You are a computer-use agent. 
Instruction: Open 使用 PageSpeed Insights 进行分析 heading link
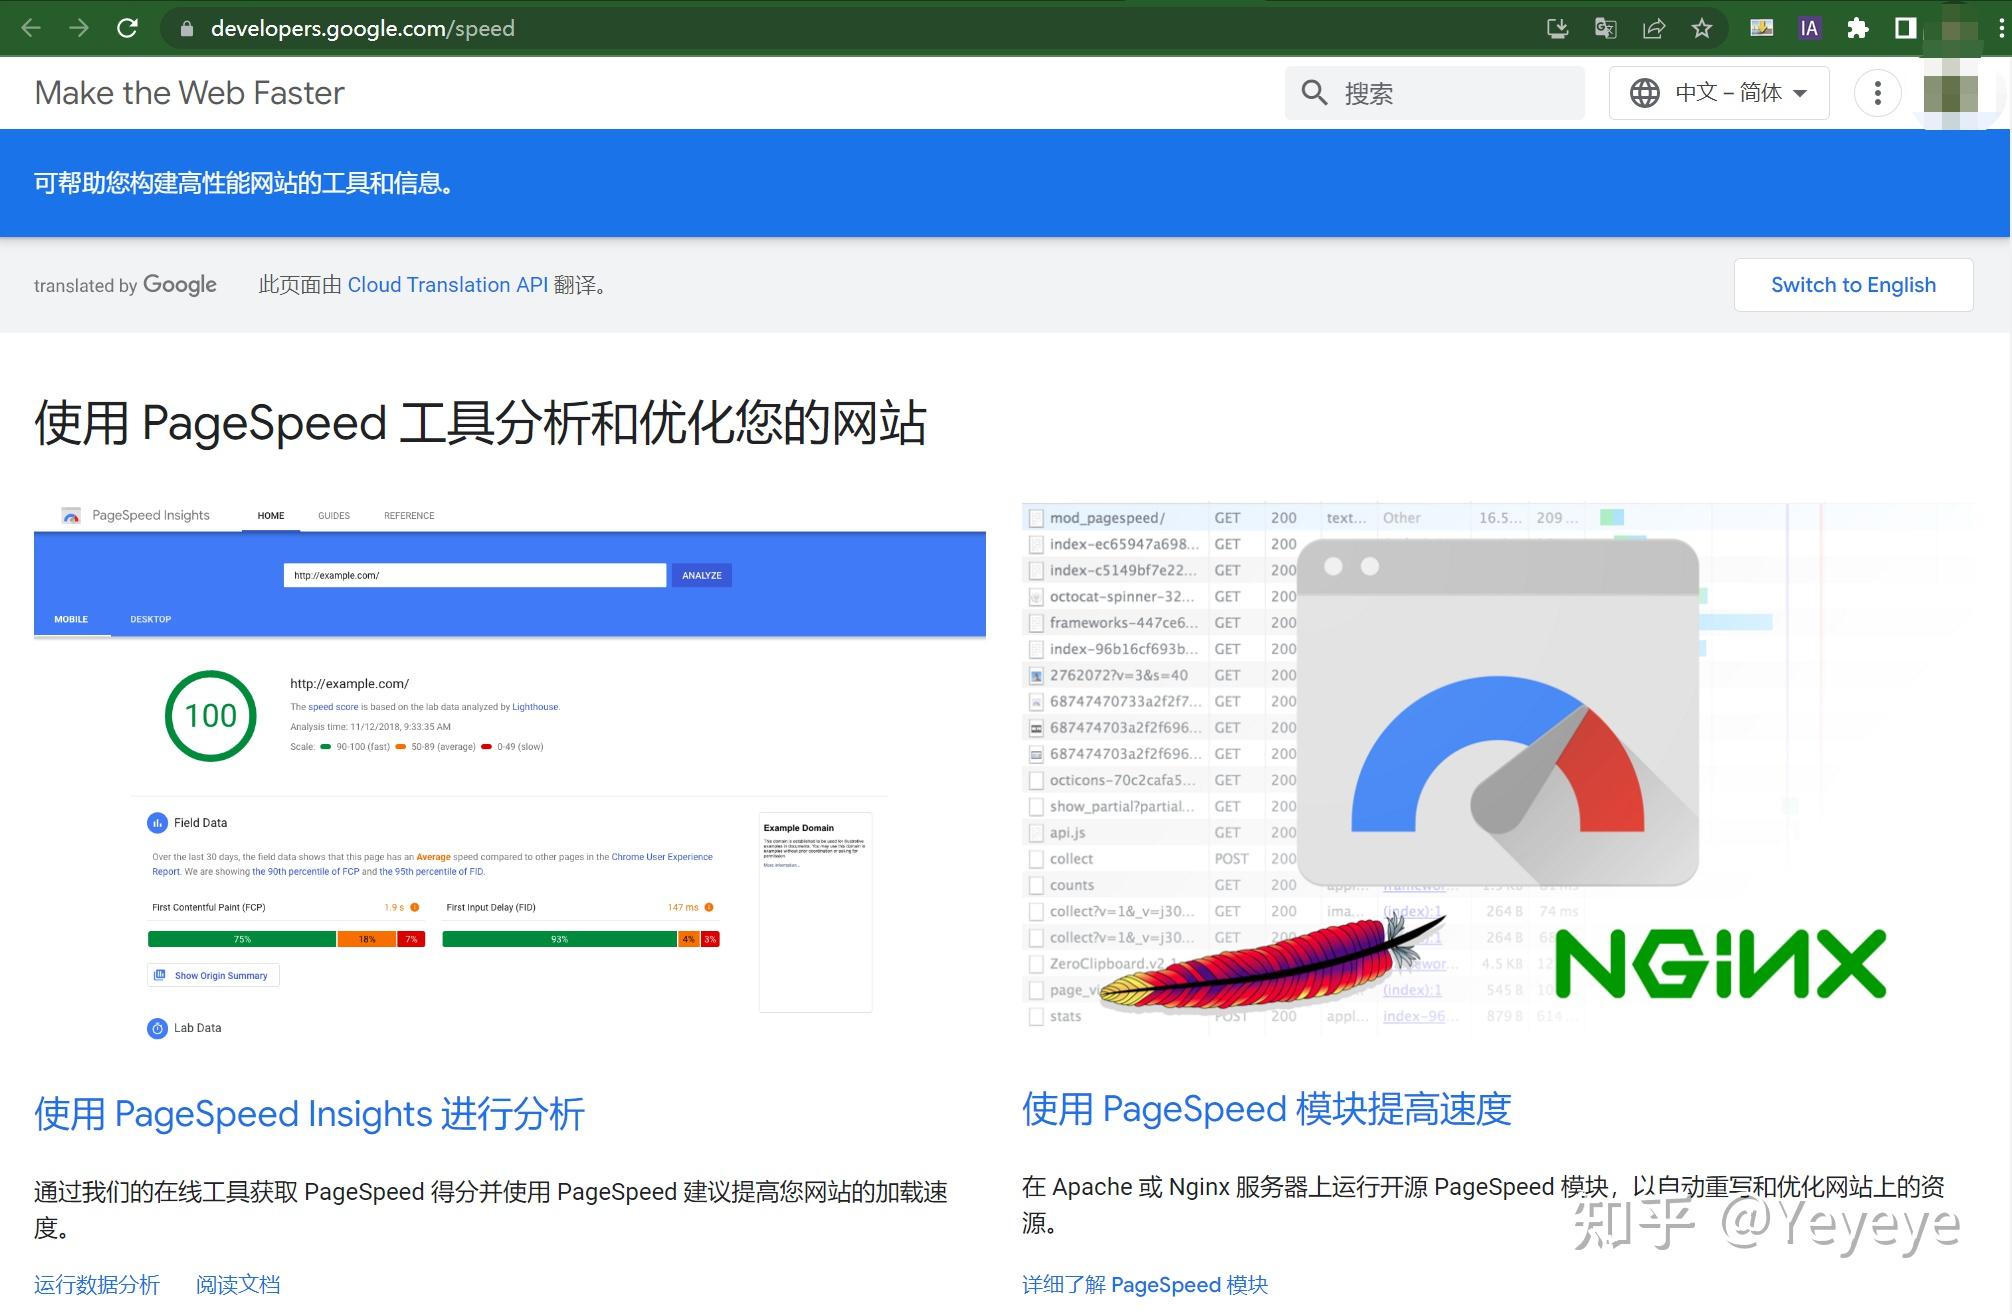[309, 1113]
